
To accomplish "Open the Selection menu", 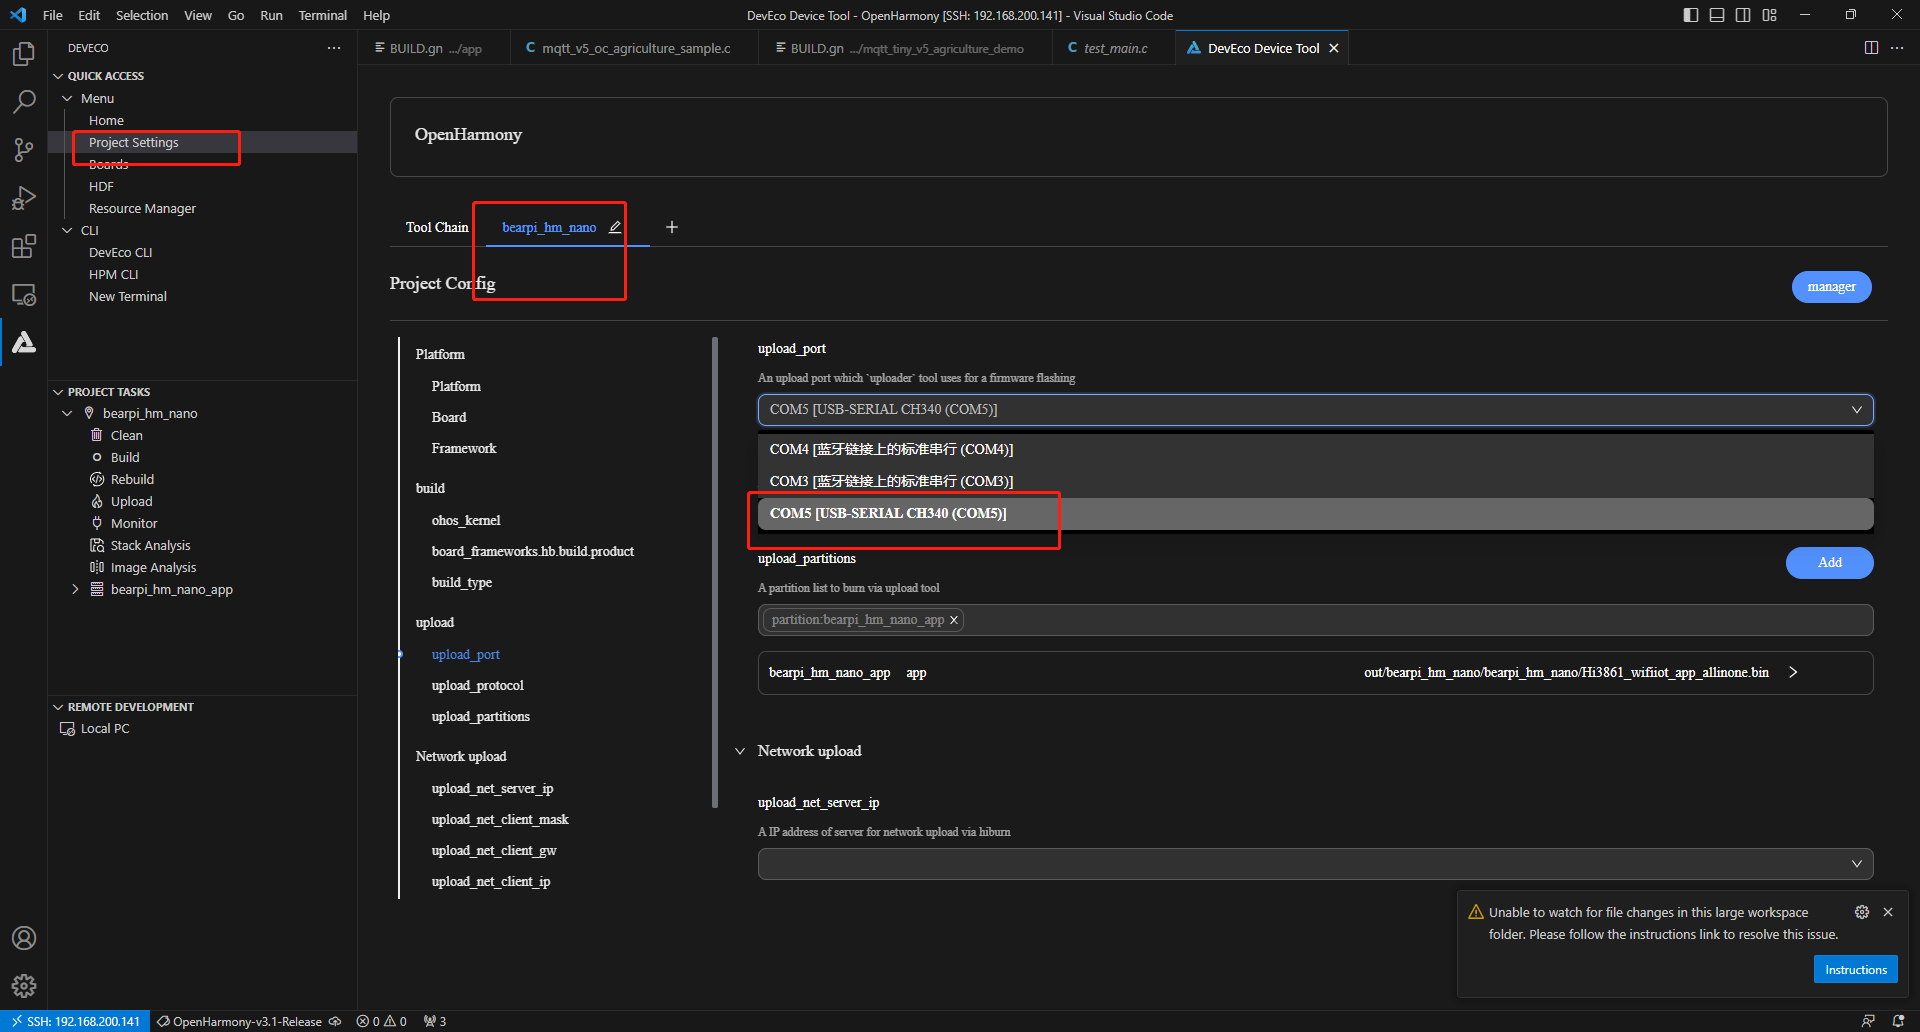I will [142, 15].
